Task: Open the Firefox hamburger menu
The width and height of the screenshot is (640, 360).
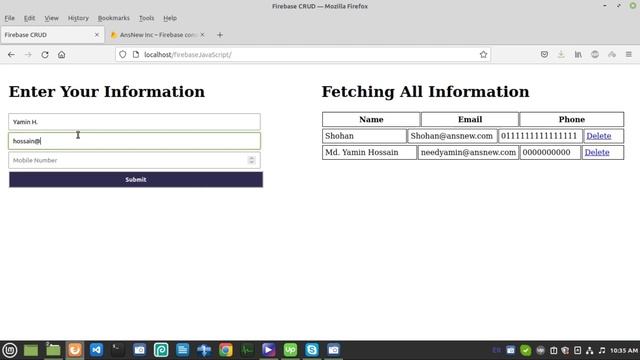Action: click(629, 54)
